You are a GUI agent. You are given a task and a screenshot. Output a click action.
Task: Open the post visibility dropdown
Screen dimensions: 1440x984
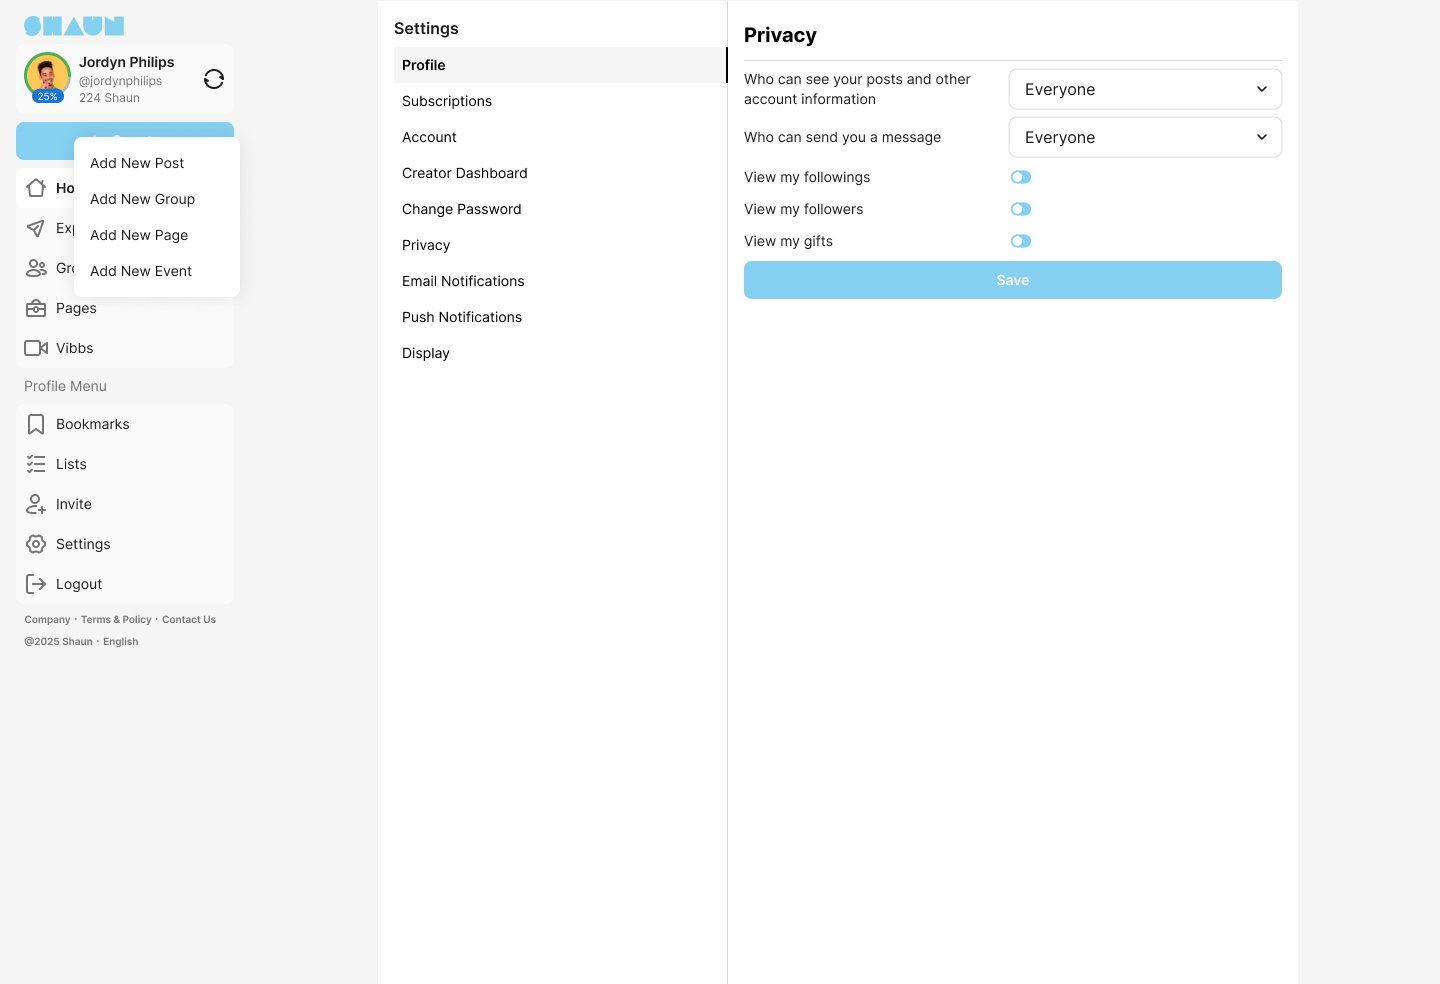(1144, 89)
